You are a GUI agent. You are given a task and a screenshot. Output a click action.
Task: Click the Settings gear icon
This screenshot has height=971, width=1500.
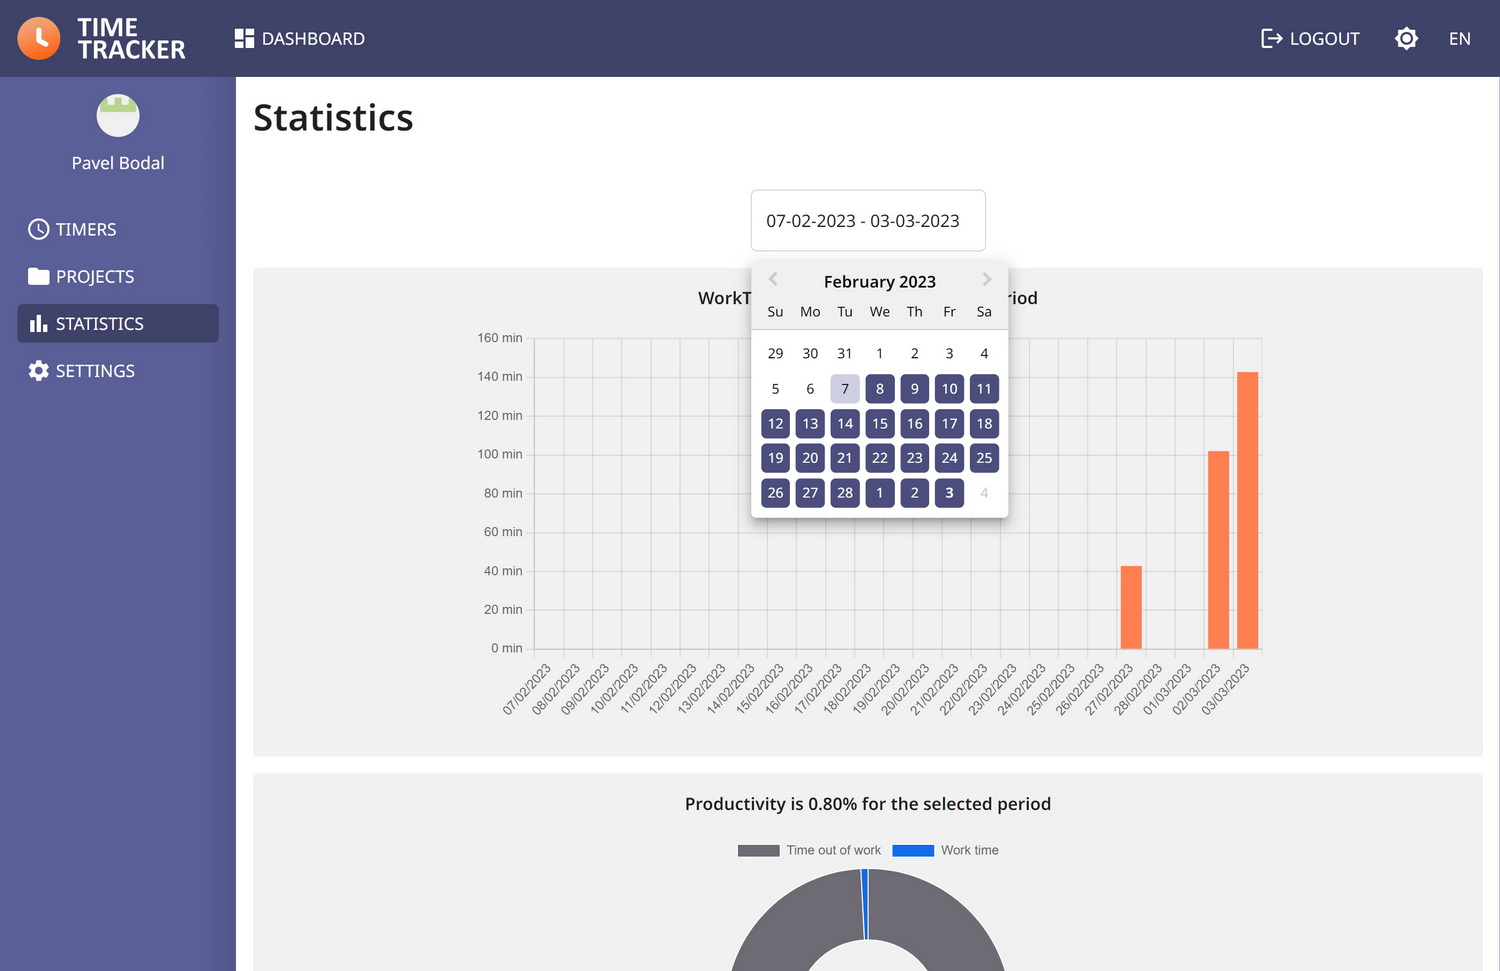(x=38, y=370)
